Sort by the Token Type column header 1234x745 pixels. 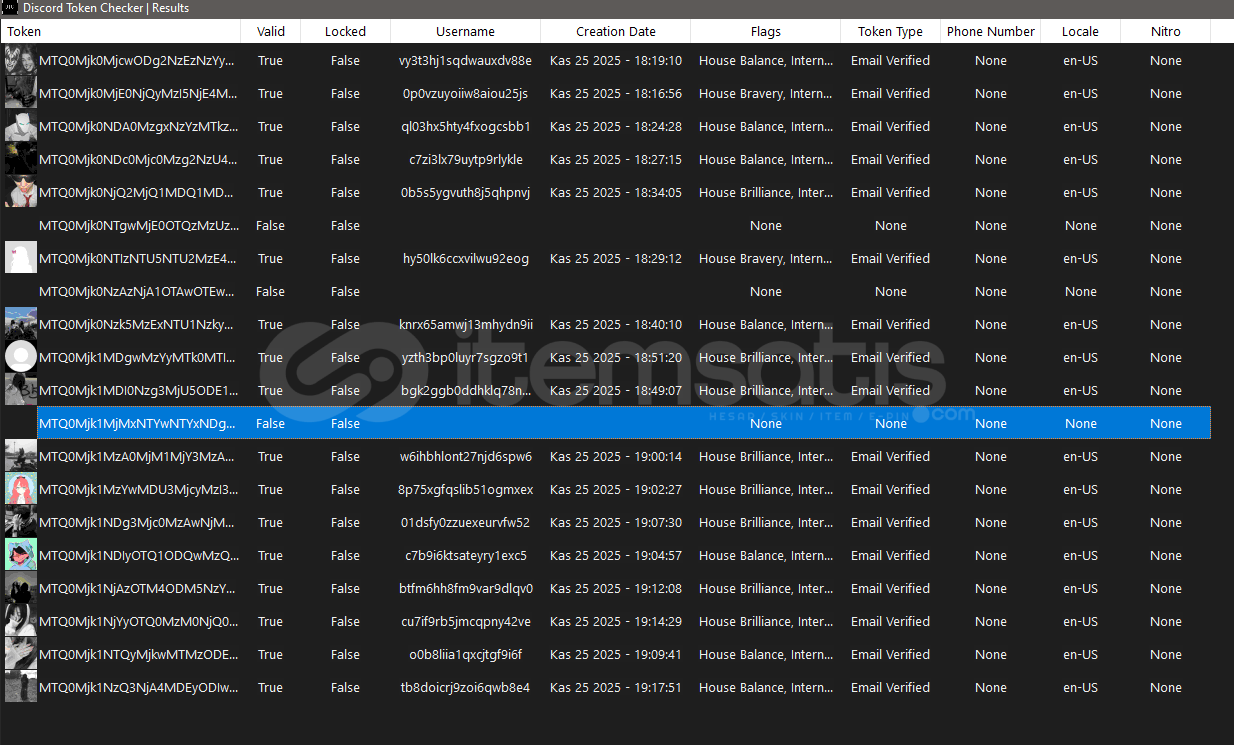(x=890, y=32)
